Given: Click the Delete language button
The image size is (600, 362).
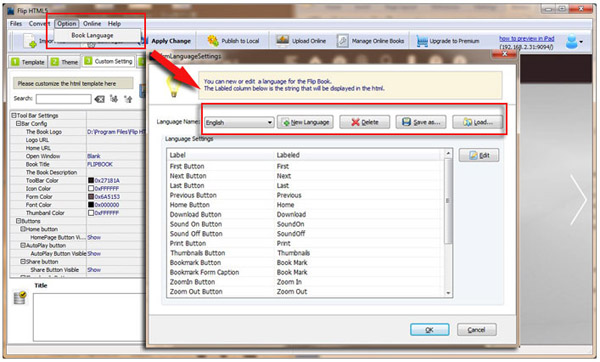Looking at the screenshot, I should coord(364,122).
